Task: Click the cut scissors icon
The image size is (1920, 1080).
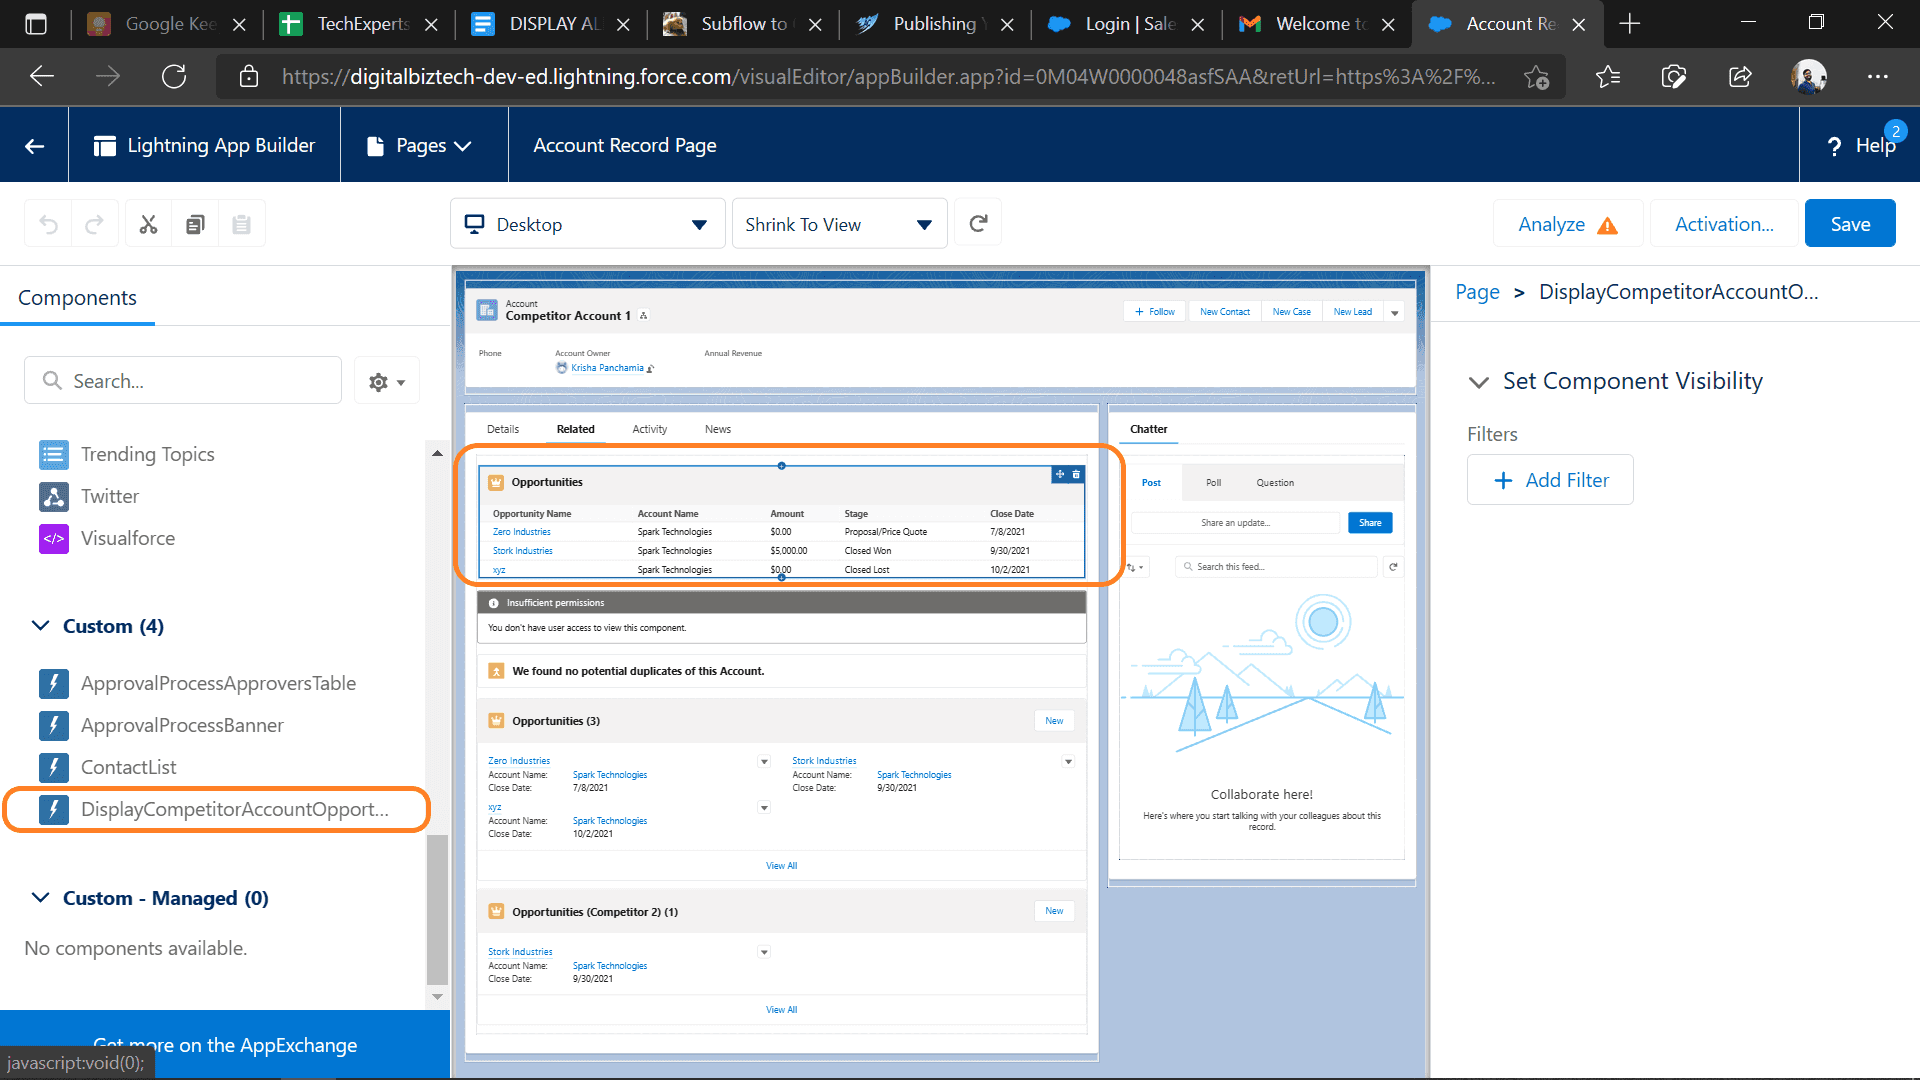Action: (x=148, y=224)
